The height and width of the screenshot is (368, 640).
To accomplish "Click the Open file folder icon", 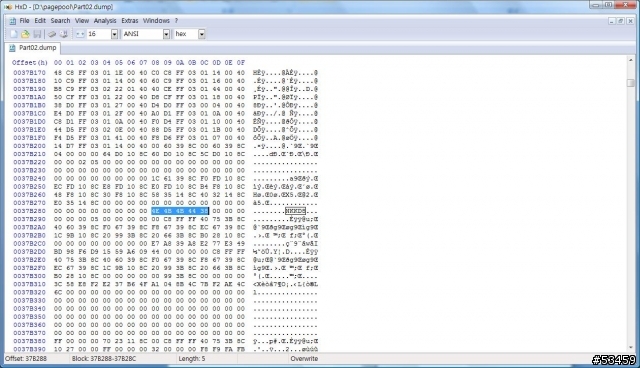I will (25, 34).
